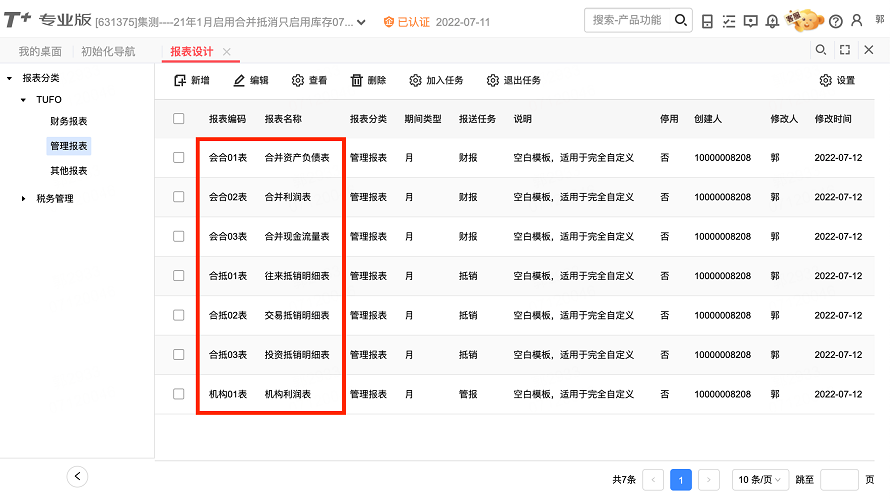Click the 合并现金流量表 report name

pos(297,236)
